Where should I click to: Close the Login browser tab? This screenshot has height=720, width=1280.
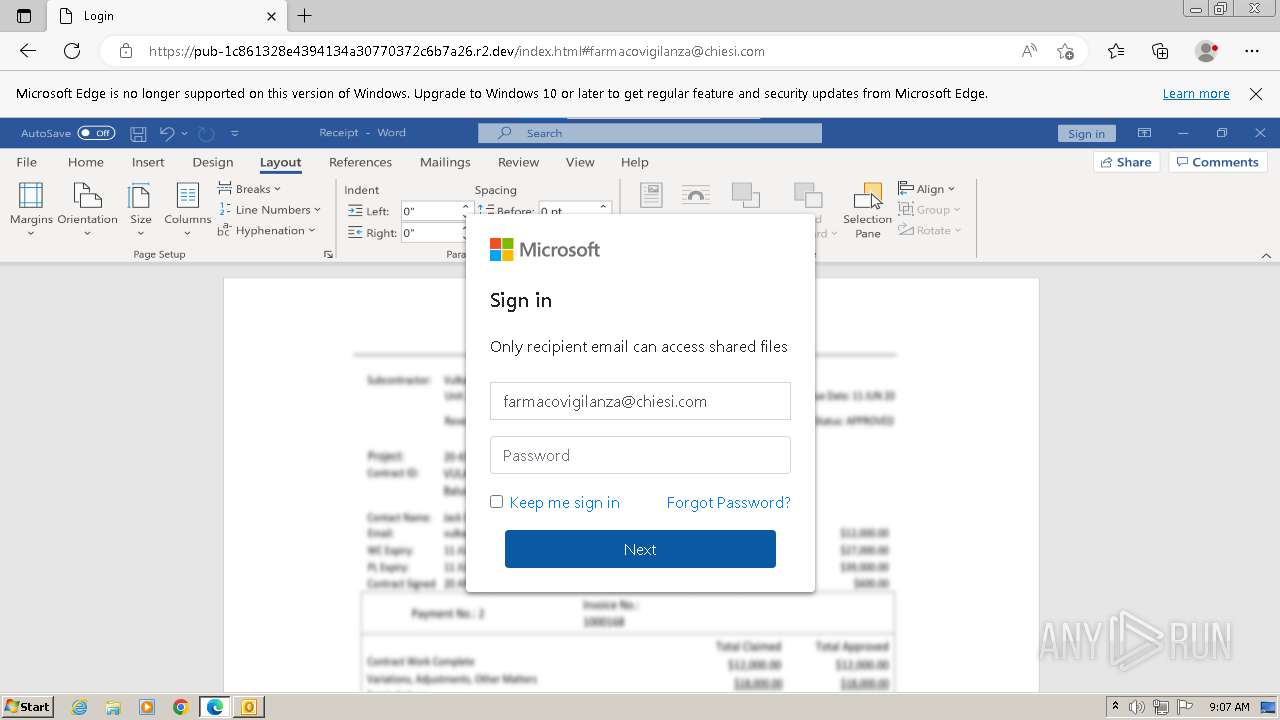click(272, 16)
